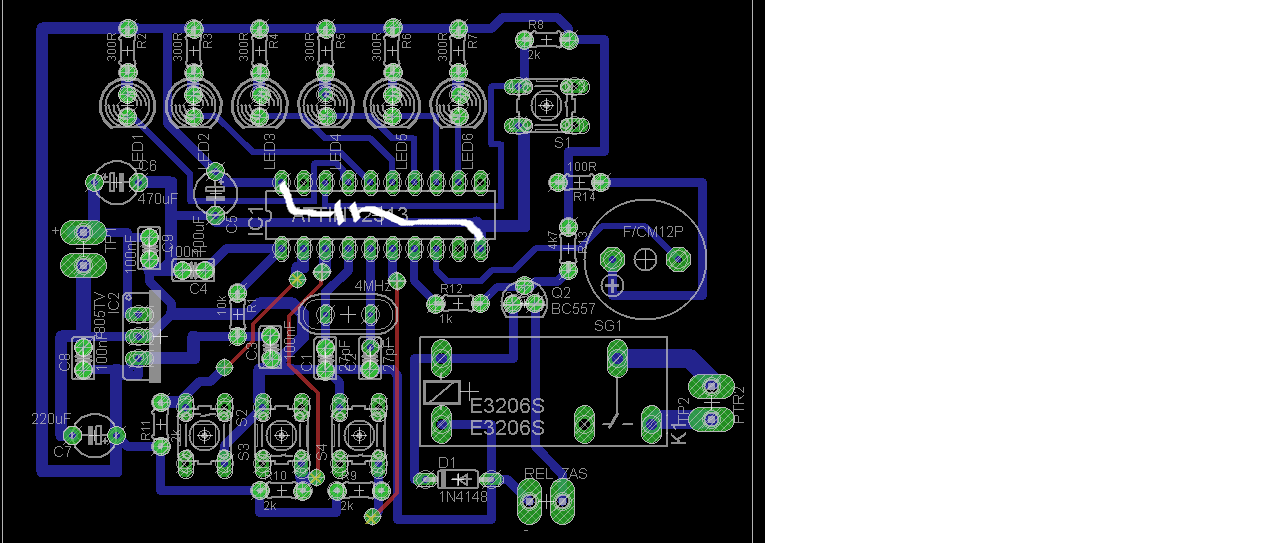Click the 4k7 resistor R13

click(568, 248)
